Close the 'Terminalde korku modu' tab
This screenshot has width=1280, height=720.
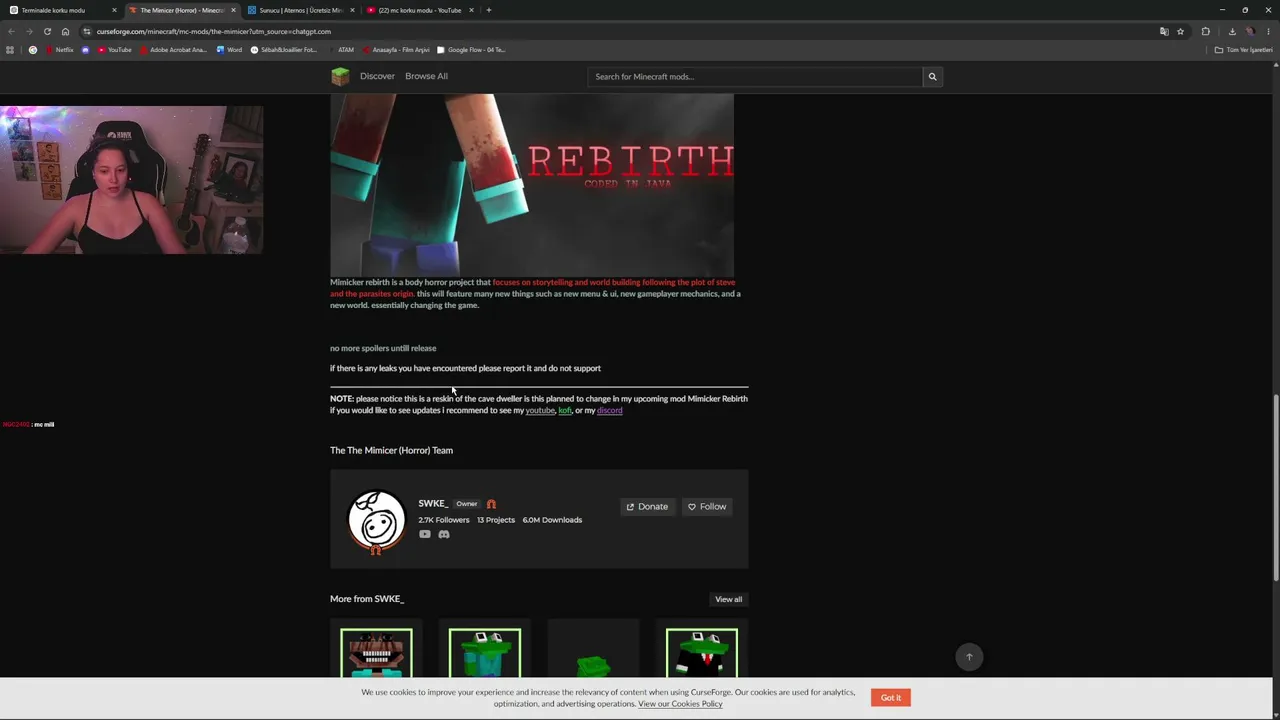114,10
